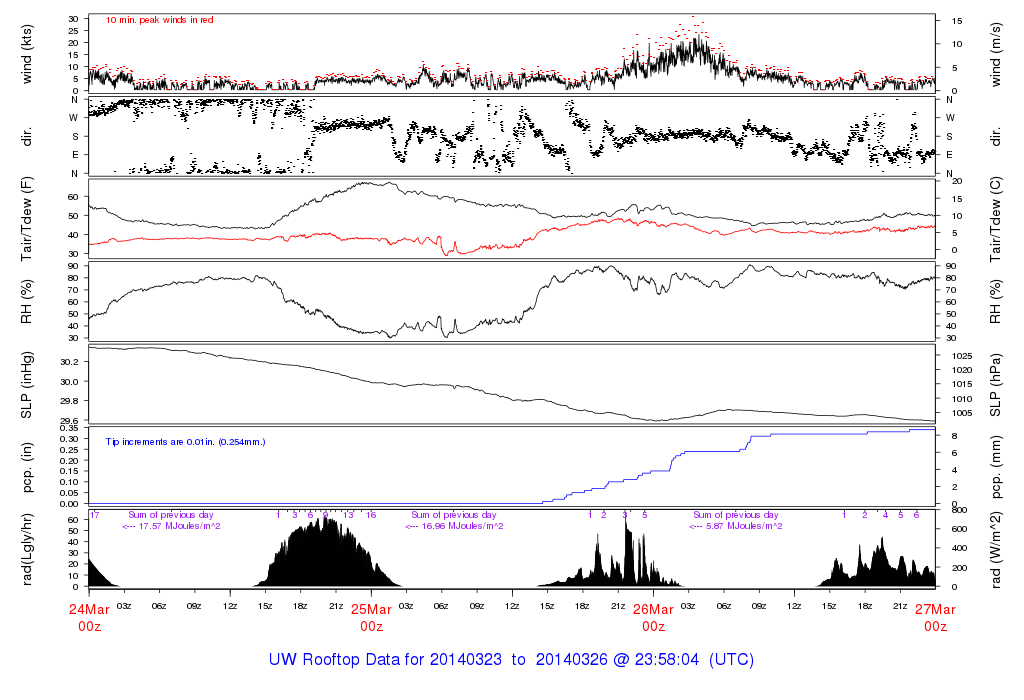Select the "rad(Lgly/hr)" axis label
1024x700 pixels.
click(27, 549)
